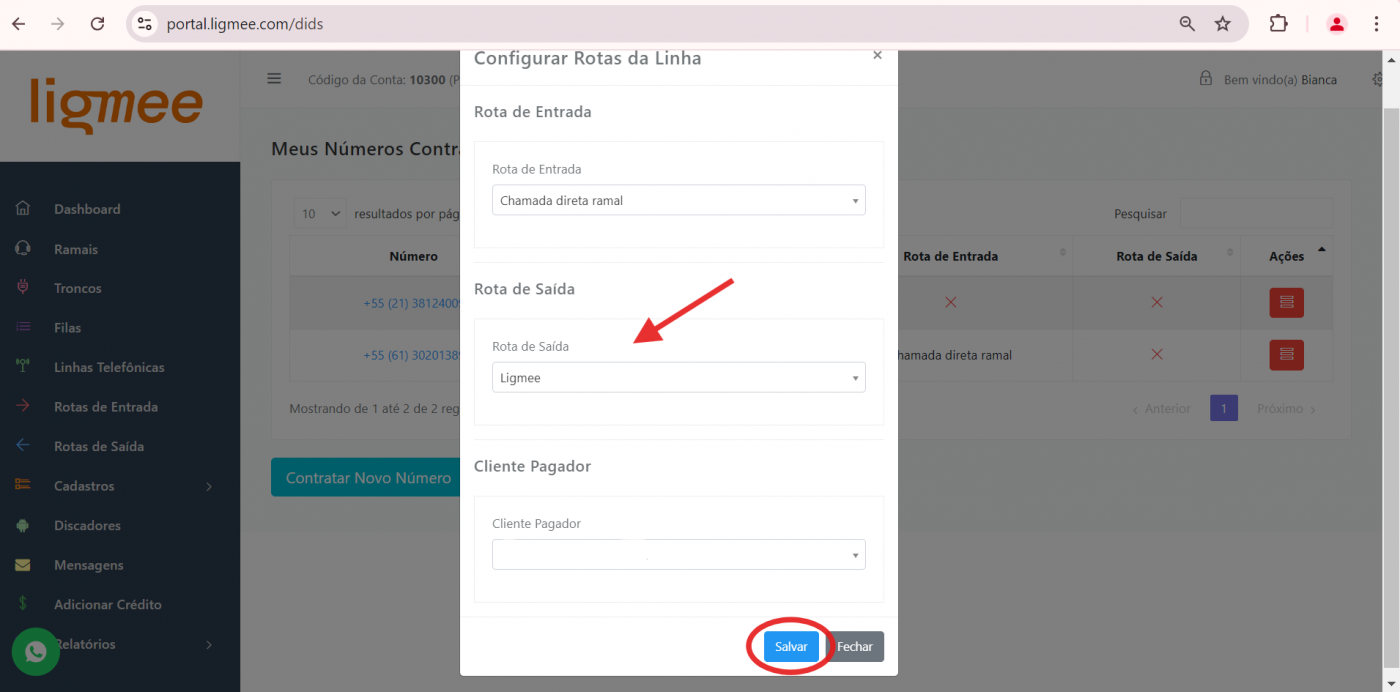Open the Rota de Saída Ligmee dropdown

(x=679, y=377)
